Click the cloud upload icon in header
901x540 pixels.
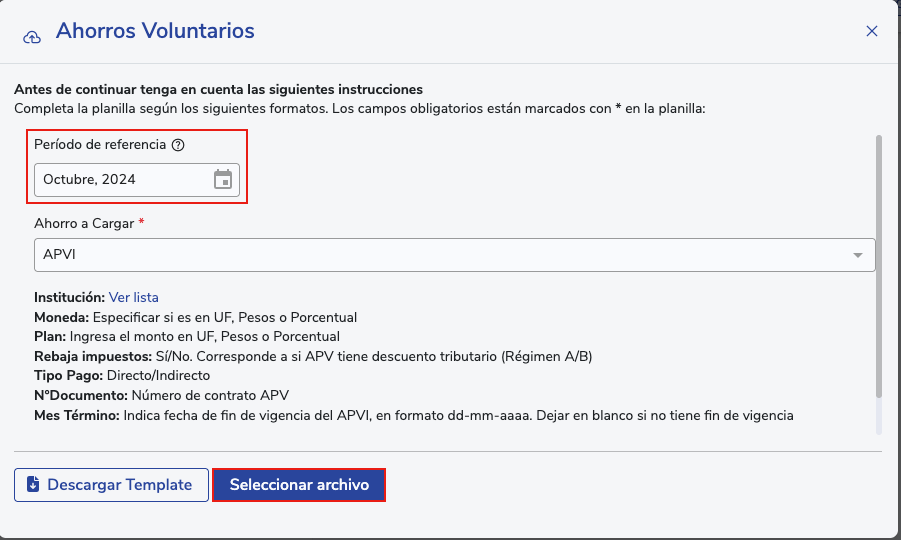click(x=32, y=37)
